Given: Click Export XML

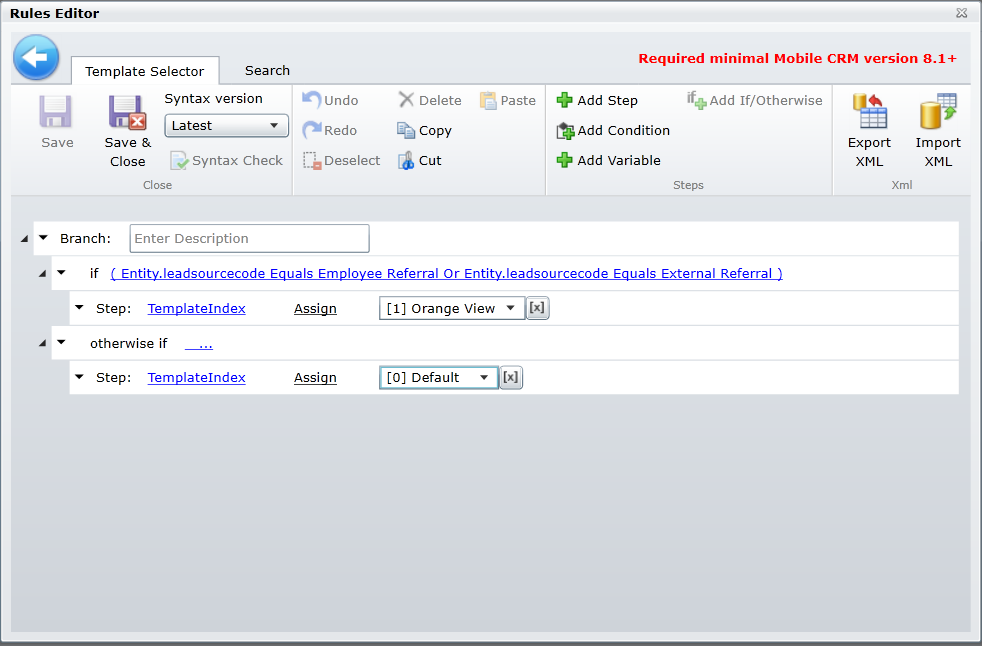Looking at the screenshot, I should click(869, 130).
